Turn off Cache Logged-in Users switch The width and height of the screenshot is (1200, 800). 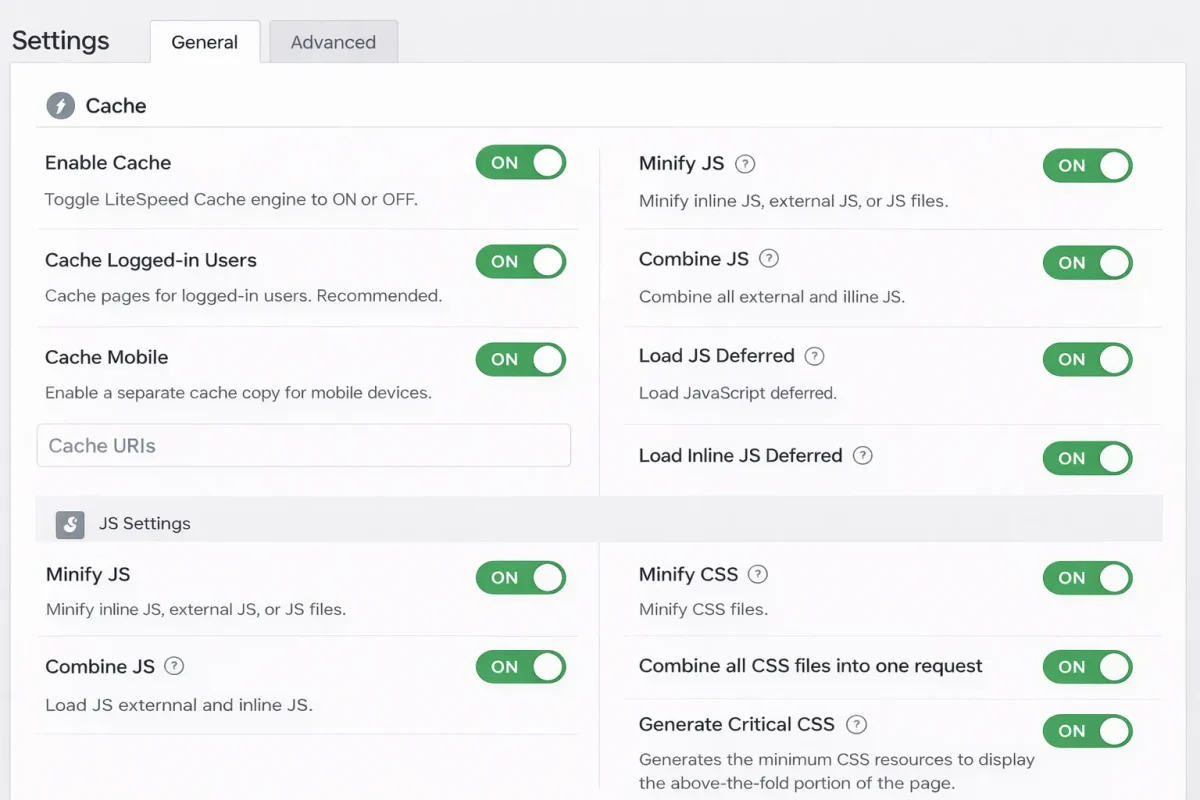click(520, 262)
